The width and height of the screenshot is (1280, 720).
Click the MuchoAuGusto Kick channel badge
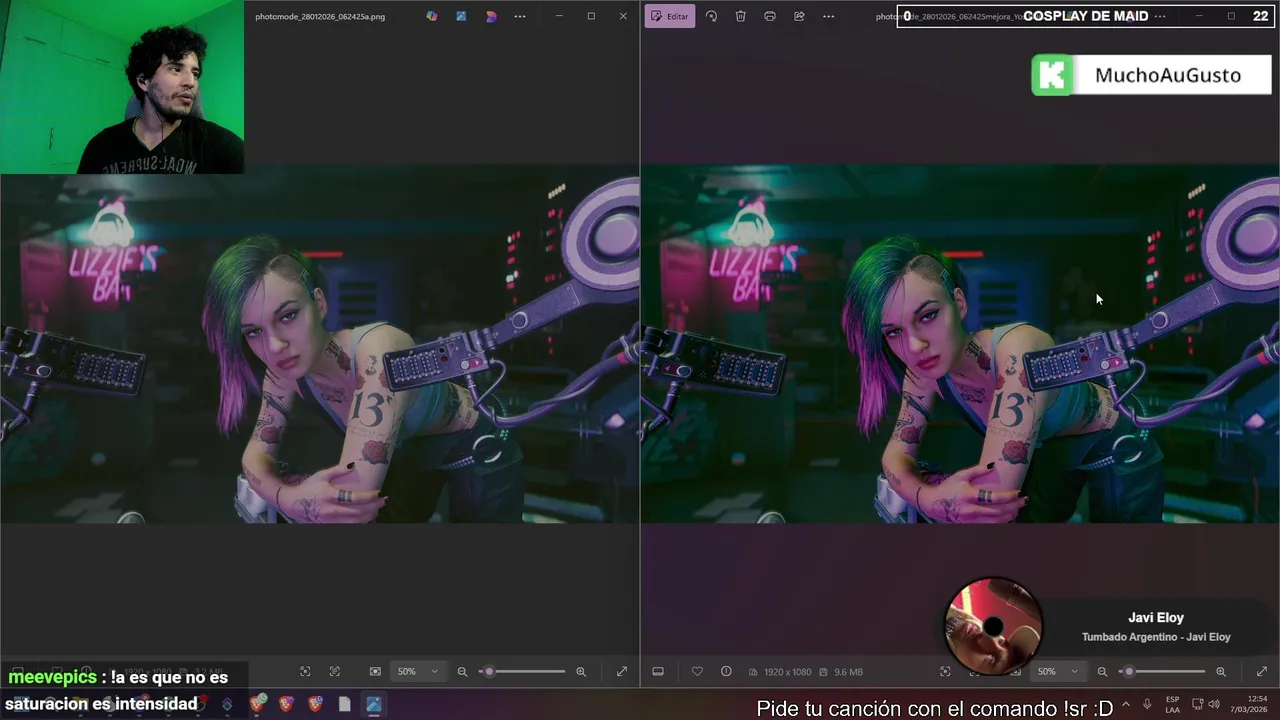[x=1151, y=75]
